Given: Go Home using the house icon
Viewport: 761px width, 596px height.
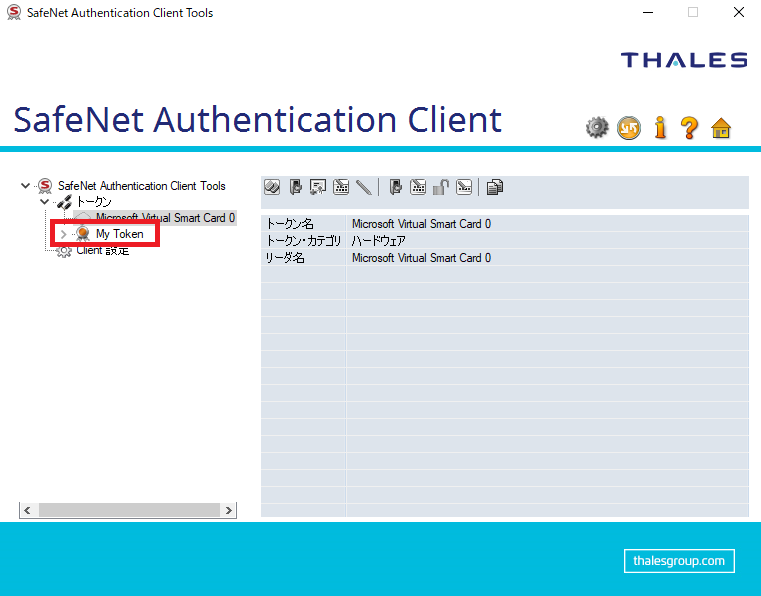Looking at the screenshot, I should click(721, 127).
